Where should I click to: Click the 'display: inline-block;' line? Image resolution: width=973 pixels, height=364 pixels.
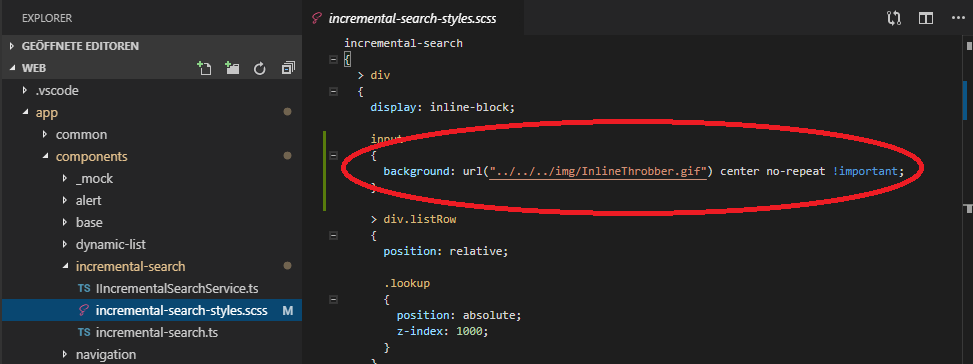(443, 107)
